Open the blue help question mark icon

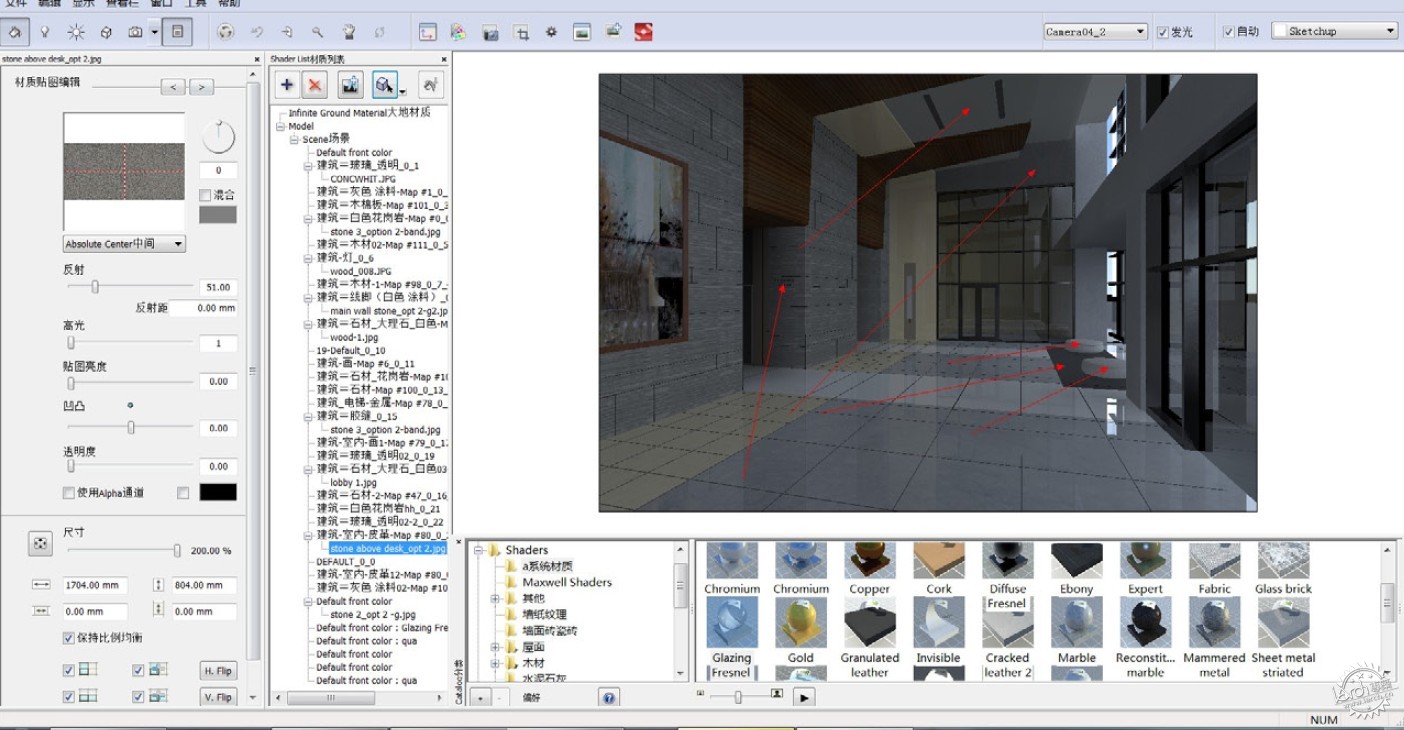608,698
